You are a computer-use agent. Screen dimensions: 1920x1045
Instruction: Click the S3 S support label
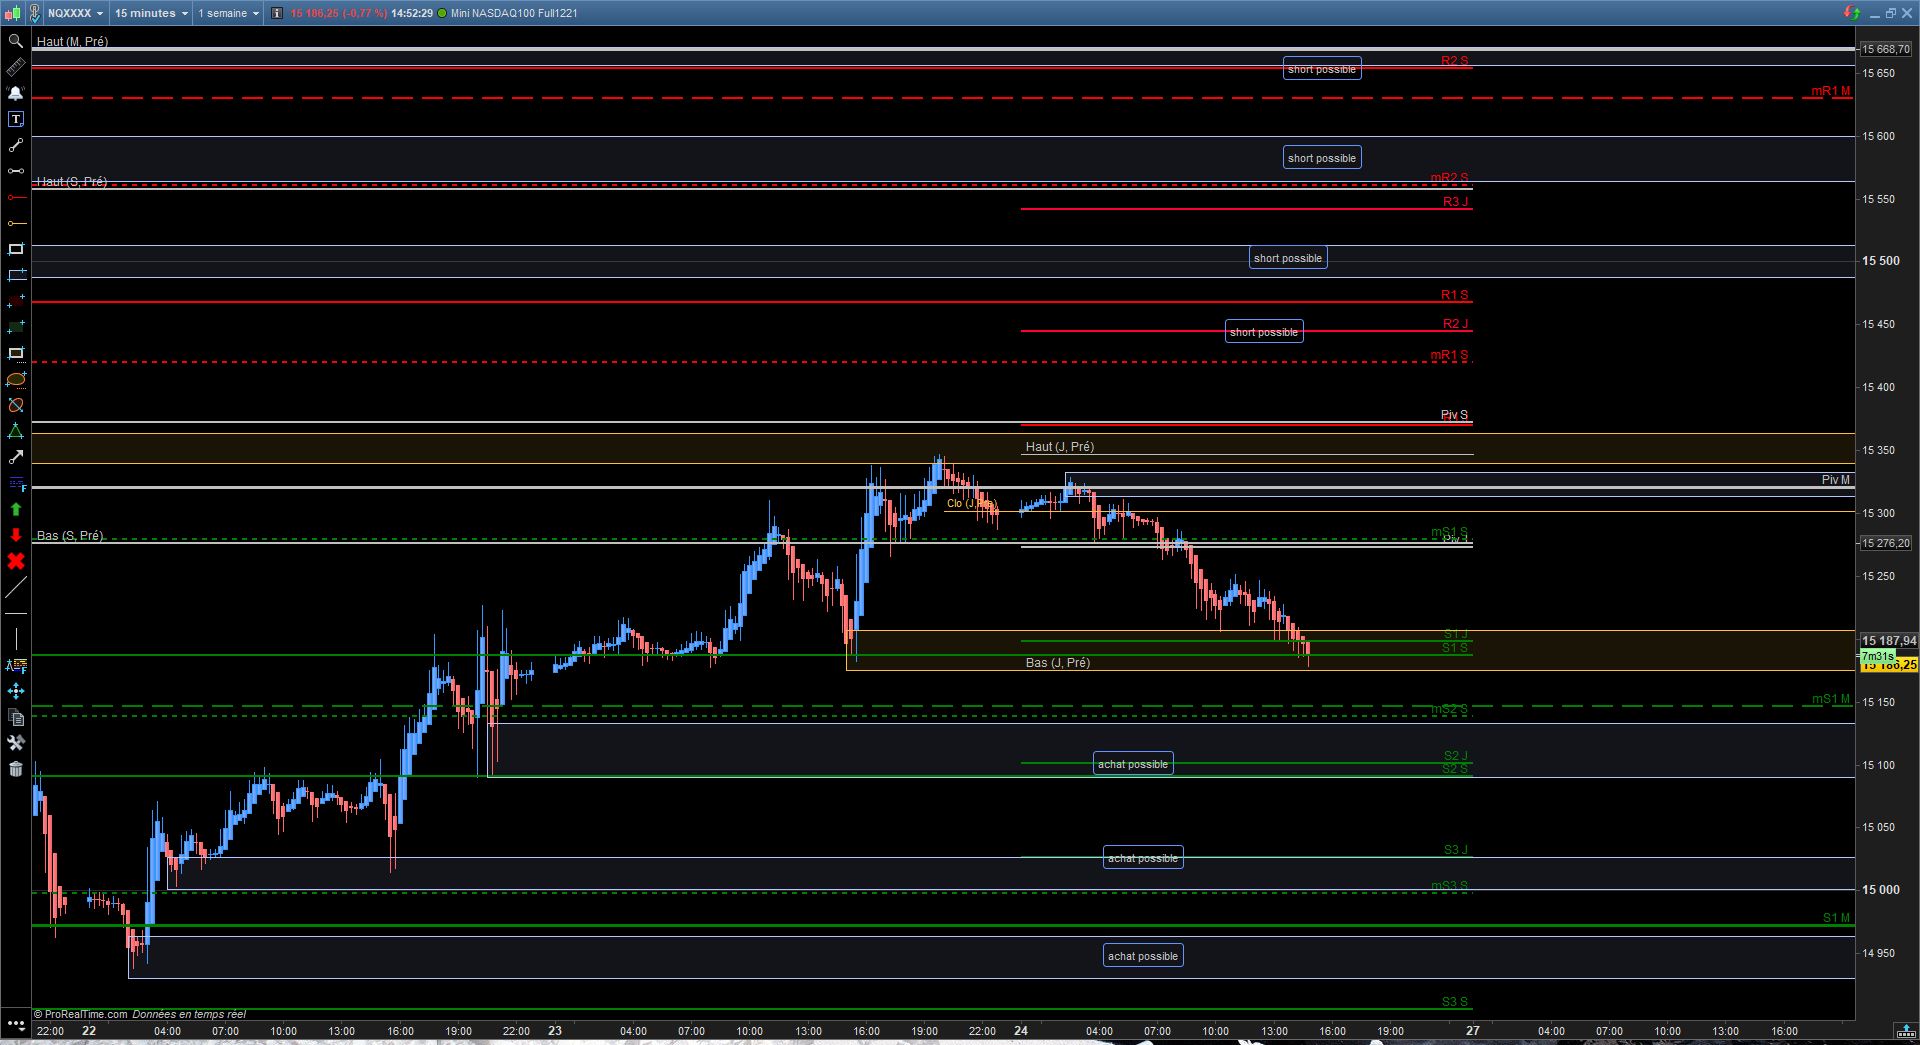tap(1455, 1002)
